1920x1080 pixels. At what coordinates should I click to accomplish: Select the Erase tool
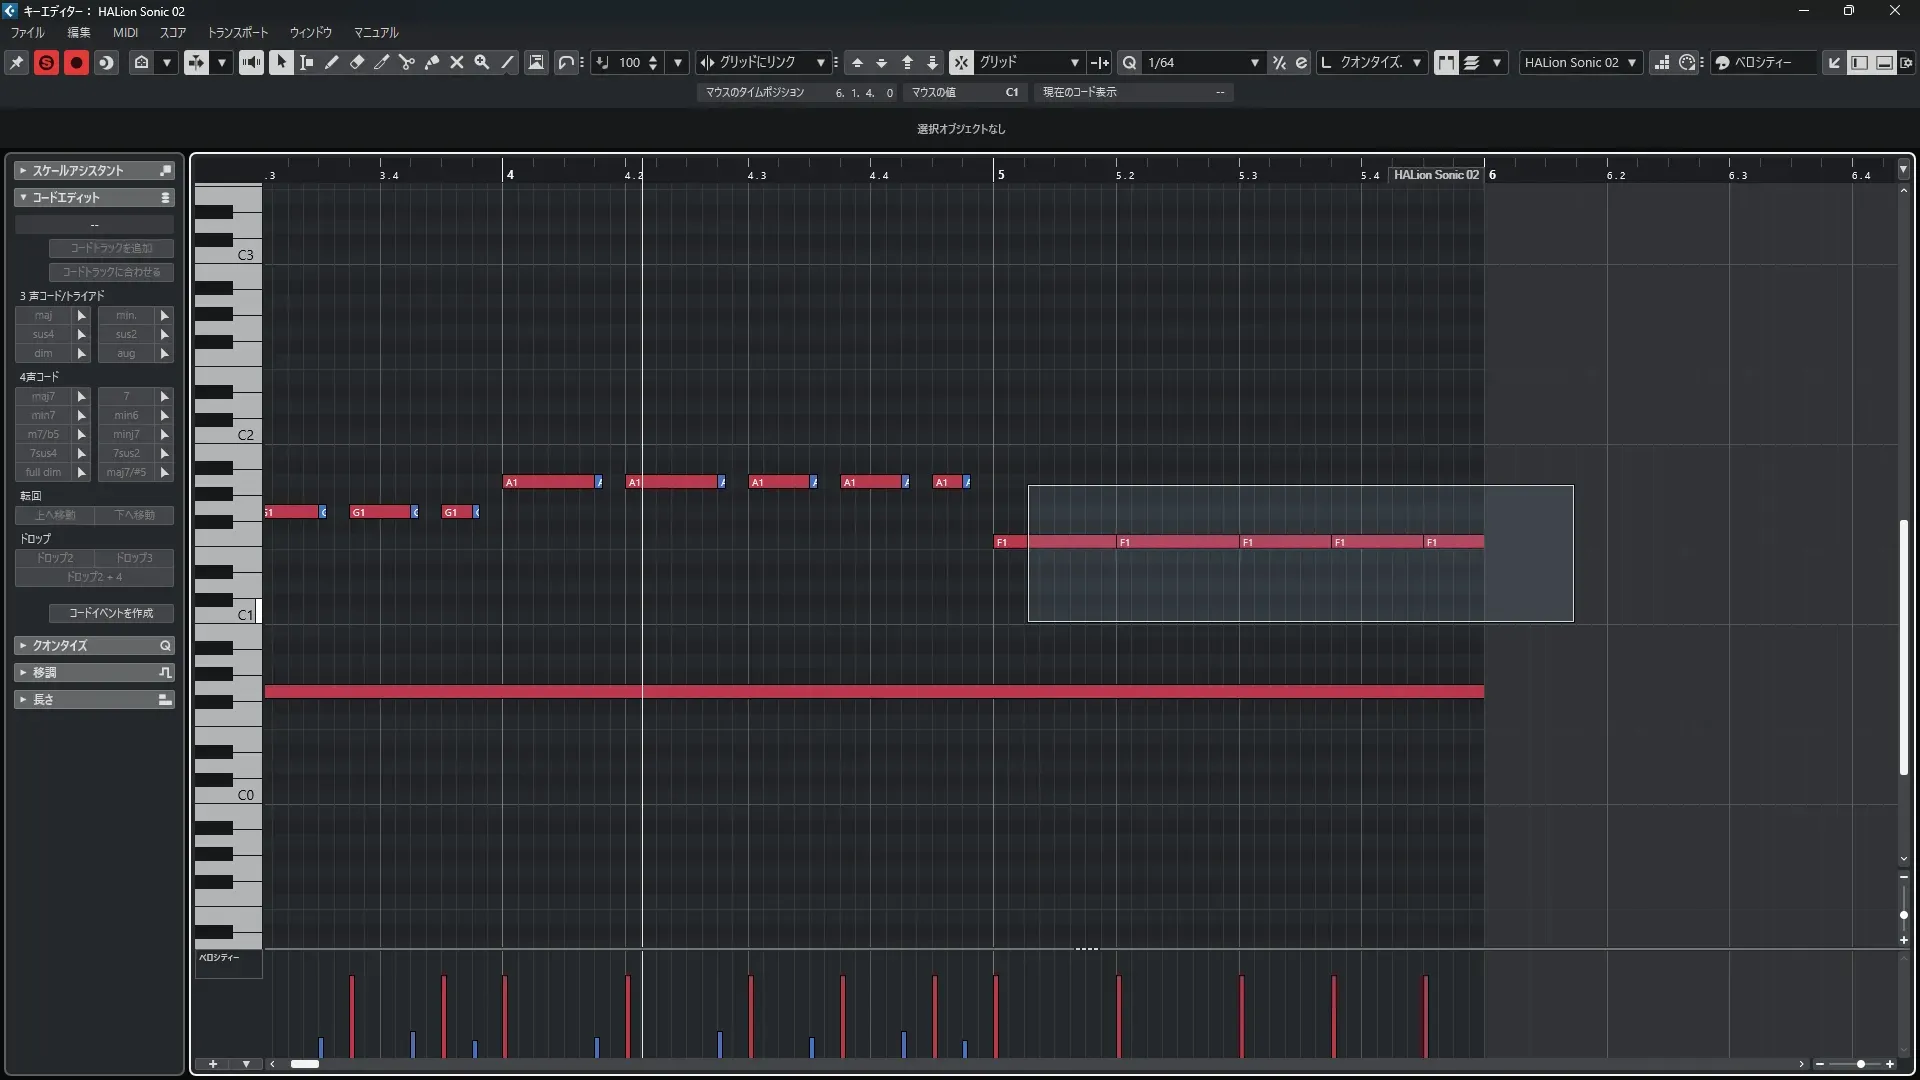[x=356, y=62]
